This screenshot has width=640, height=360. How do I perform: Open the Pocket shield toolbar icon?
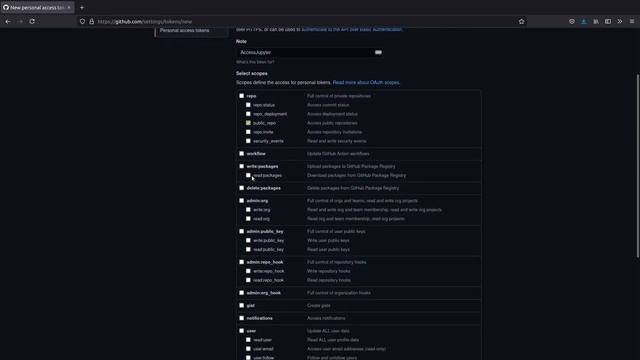coord(572,21)
